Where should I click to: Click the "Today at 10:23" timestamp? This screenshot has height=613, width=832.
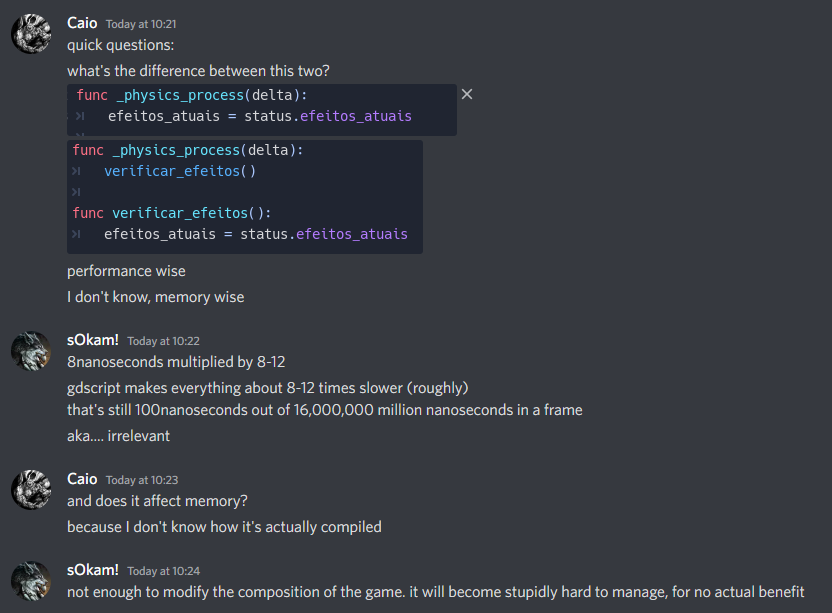pyautogui.click(x=141, y=480)
